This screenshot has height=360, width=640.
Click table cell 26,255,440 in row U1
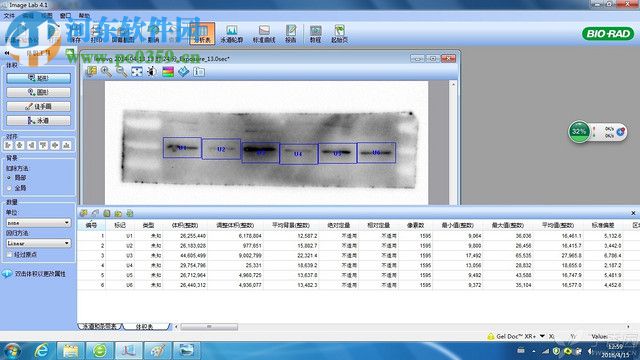click(x=193, y=236)
